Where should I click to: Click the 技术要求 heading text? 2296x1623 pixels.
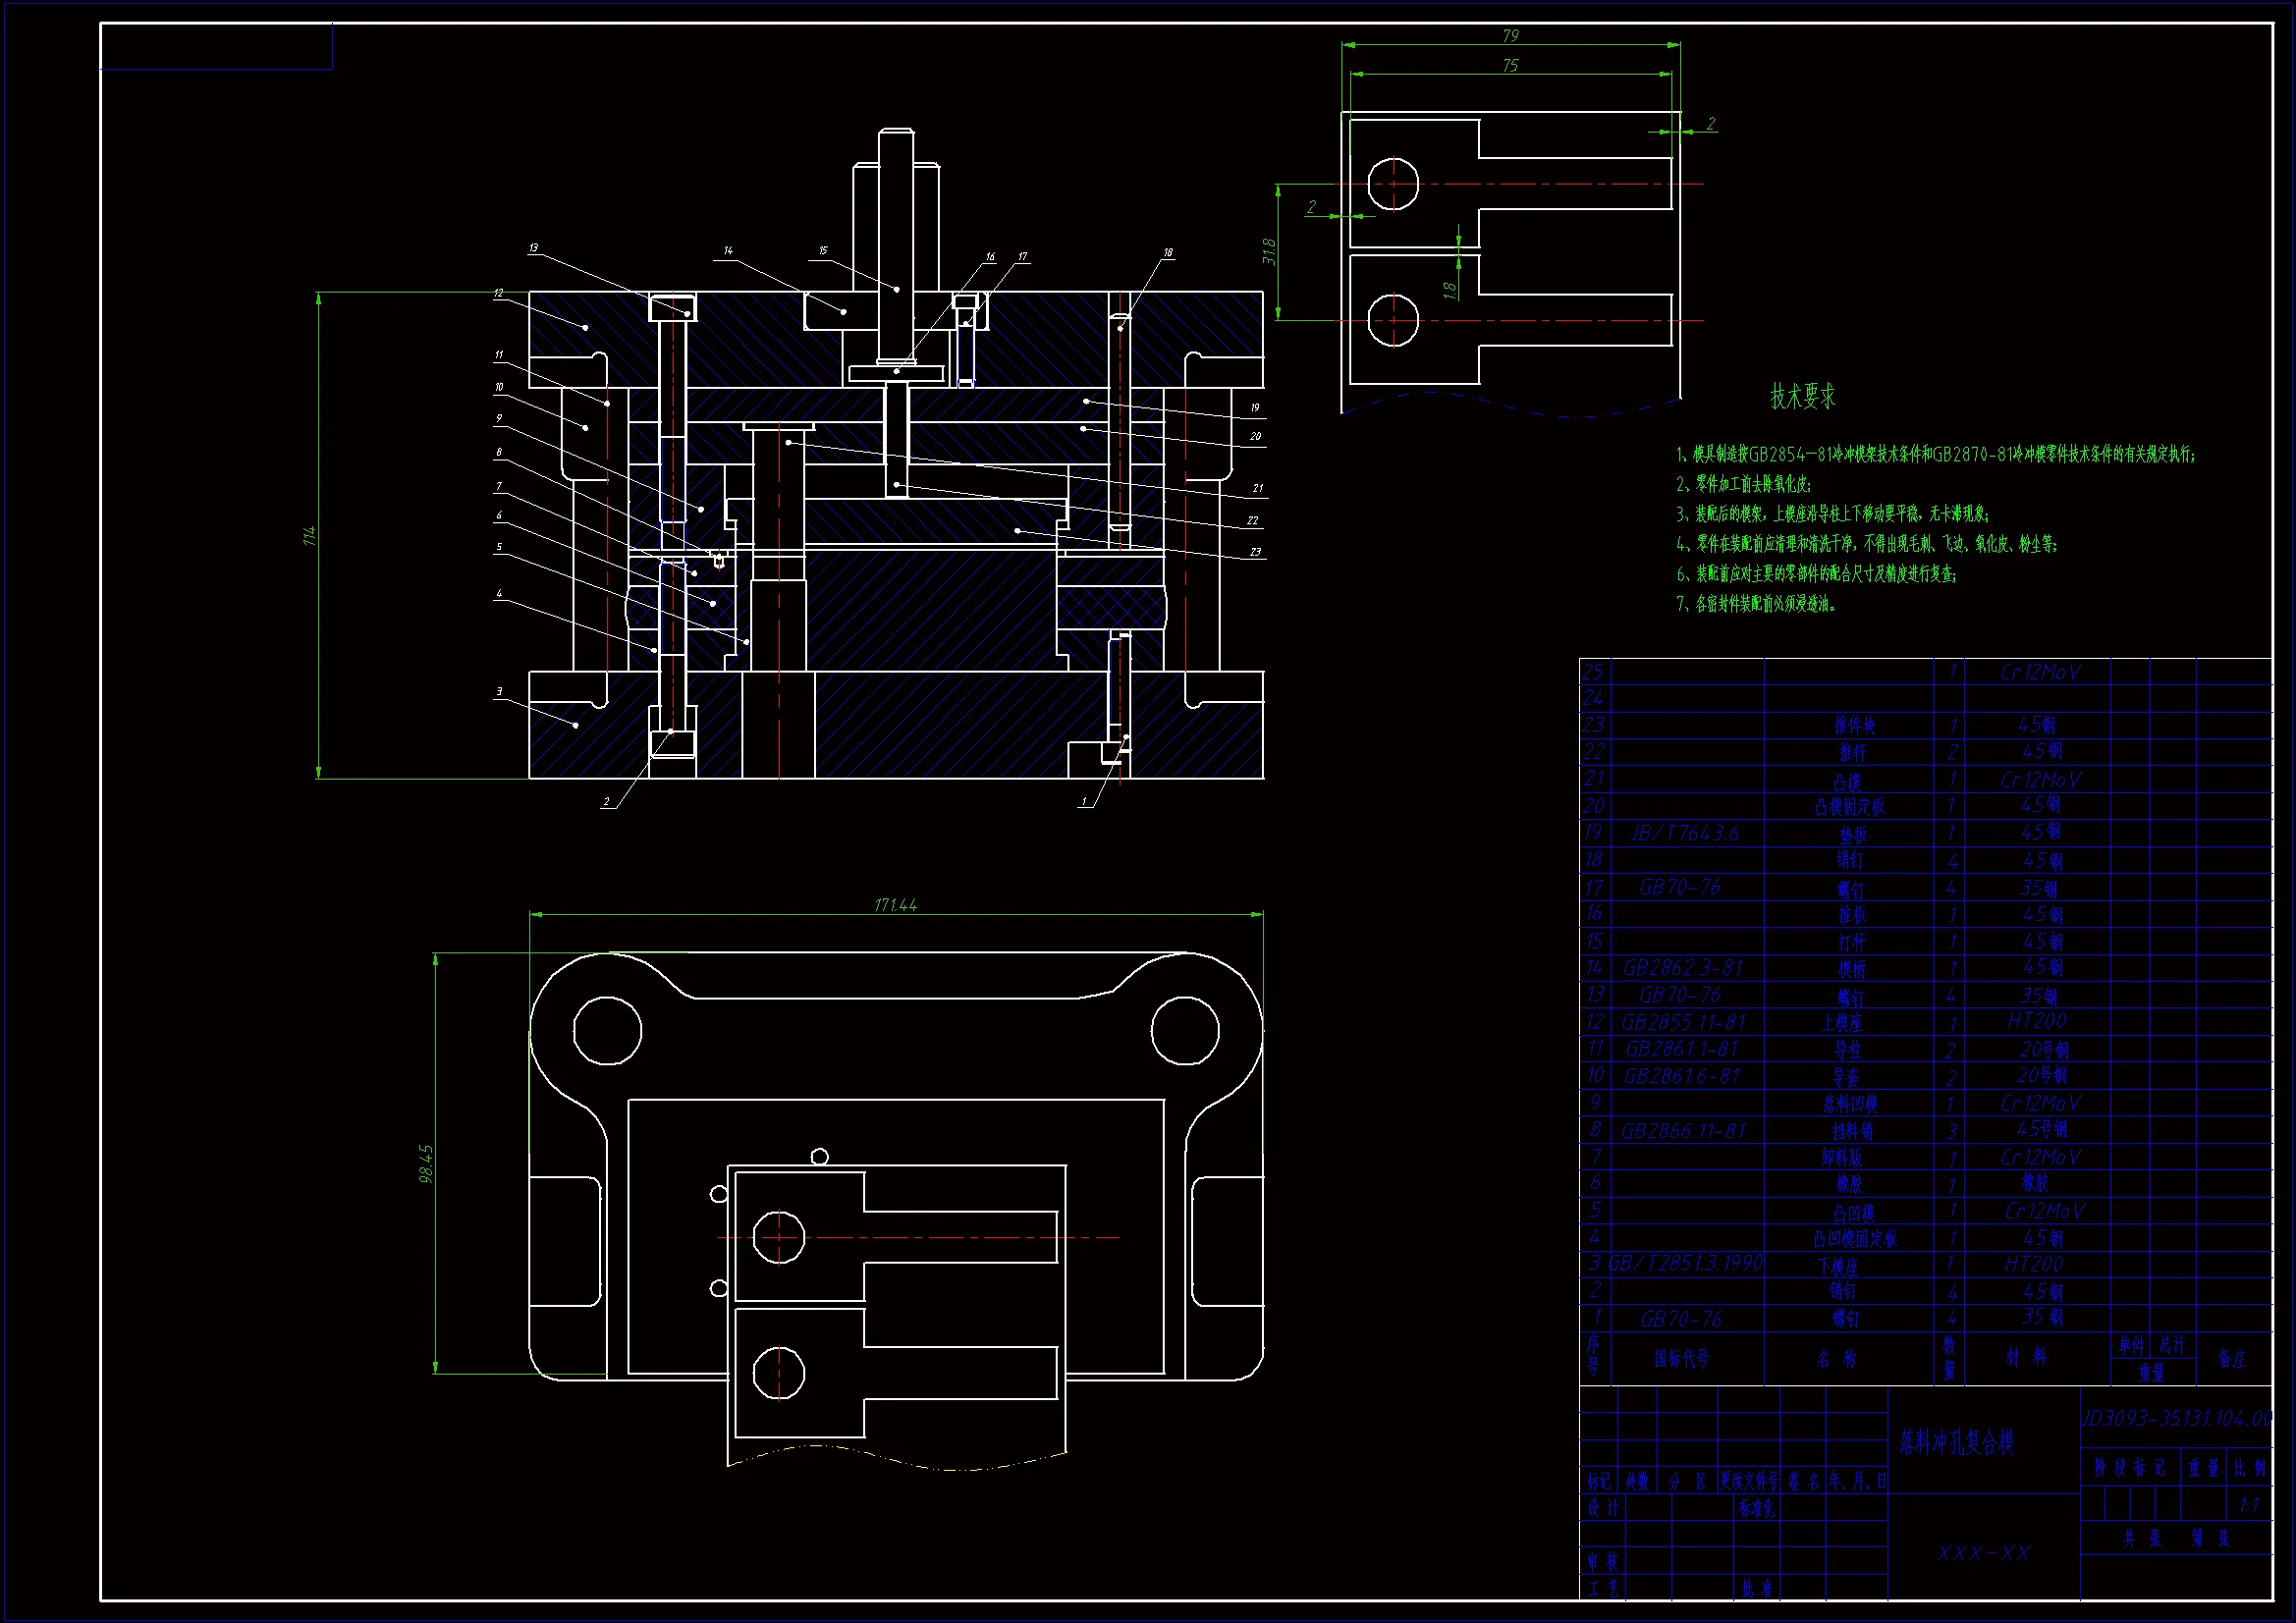click(1803, 396)
